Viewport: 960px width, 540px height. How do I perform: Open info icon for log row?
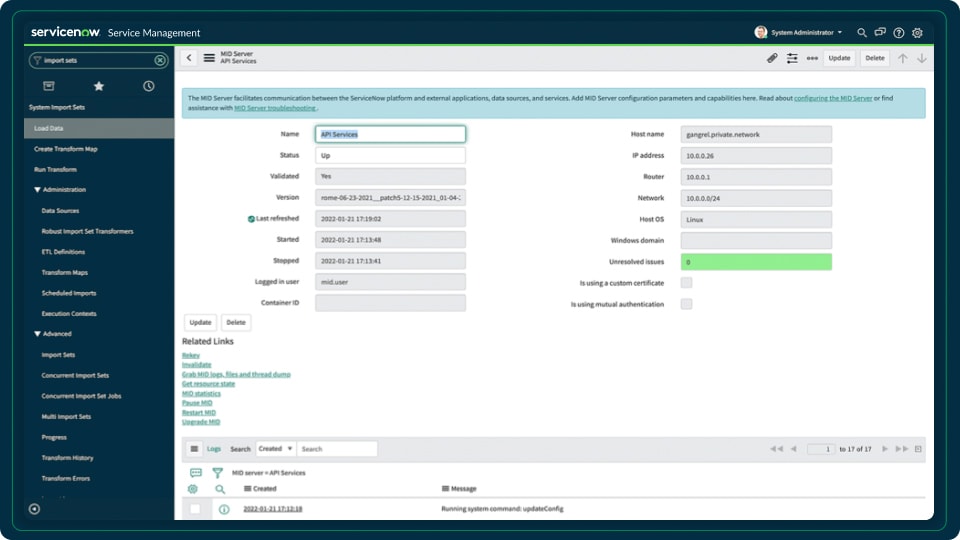[x=224, y=509]
